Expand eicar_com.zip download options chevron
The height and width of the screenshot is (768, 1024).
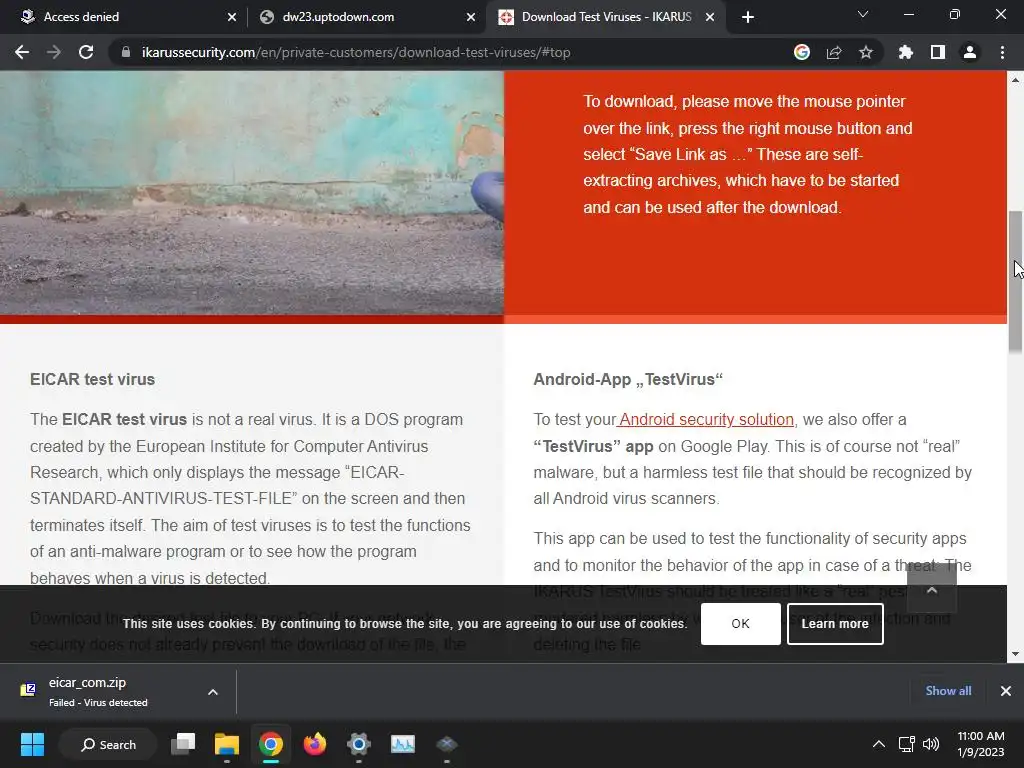point(213,692)
